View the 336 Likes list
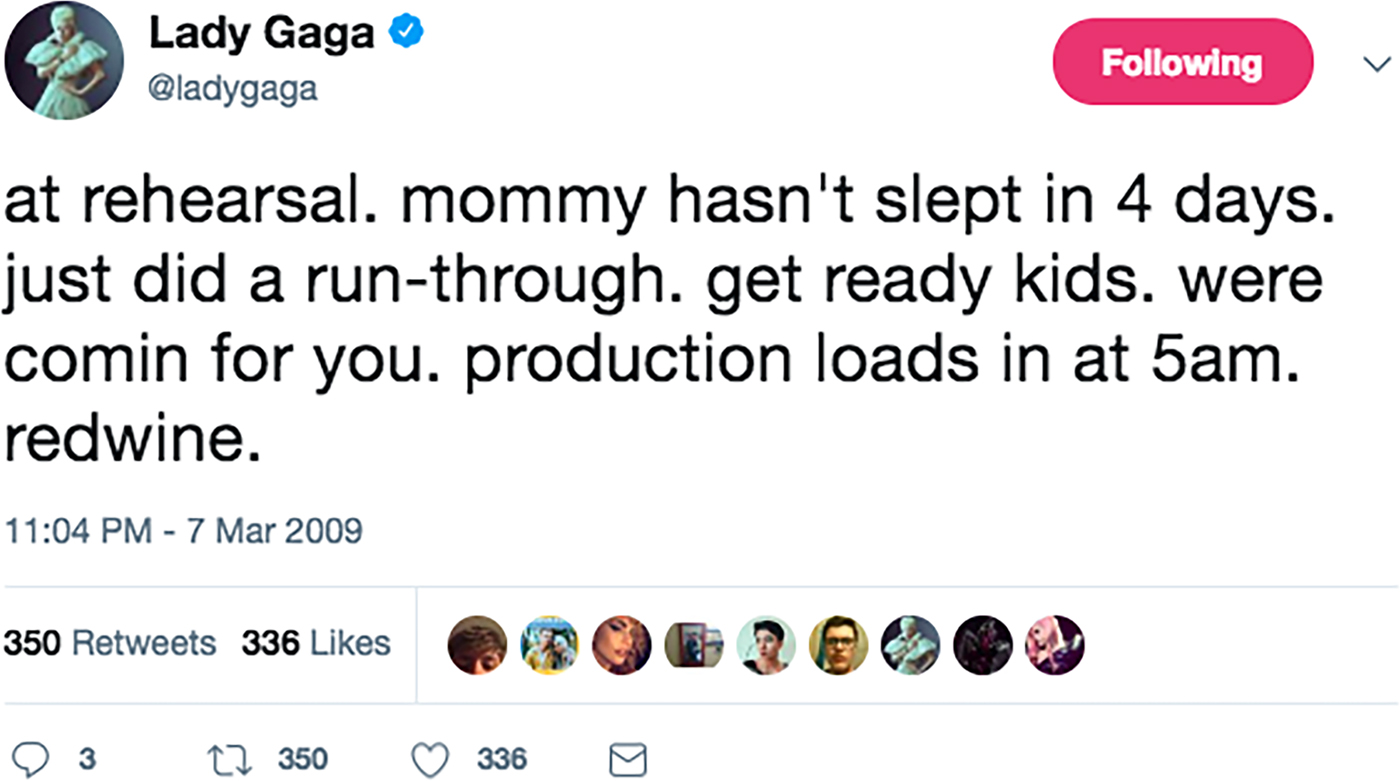Image resolution: width=1400 pixels, height=781 pixels. 315,643
